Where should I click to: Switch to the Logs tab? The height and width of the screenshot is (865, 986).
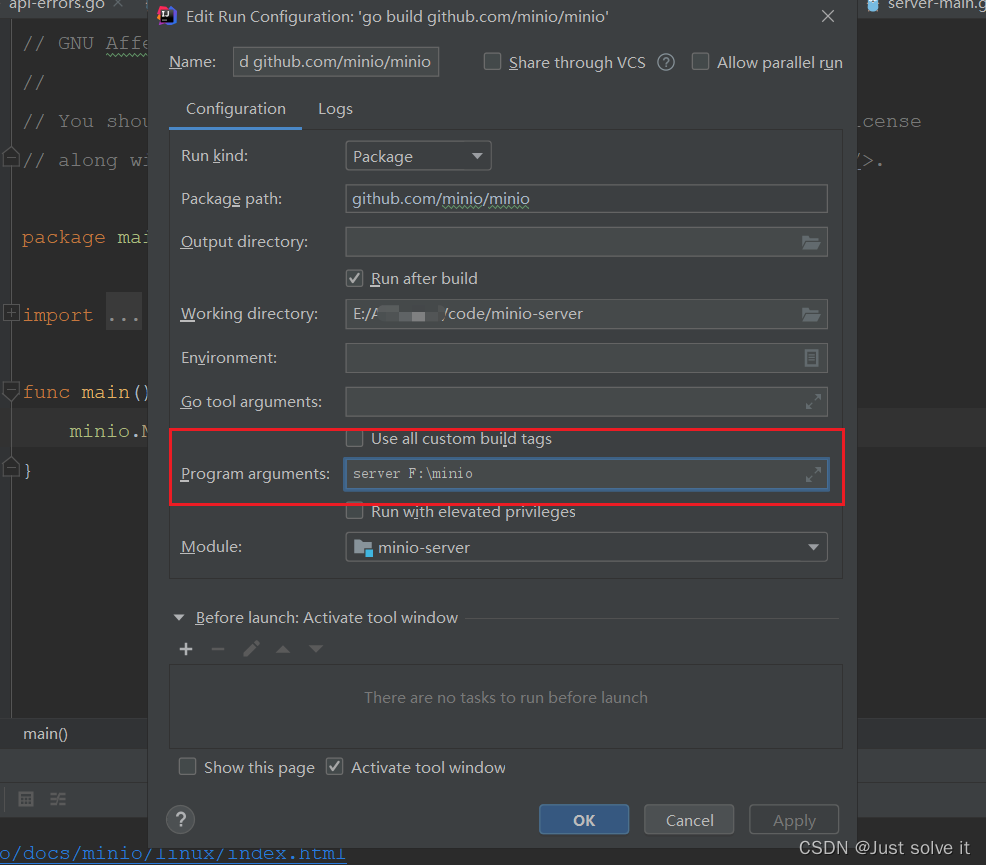click(x=335, y=109)
